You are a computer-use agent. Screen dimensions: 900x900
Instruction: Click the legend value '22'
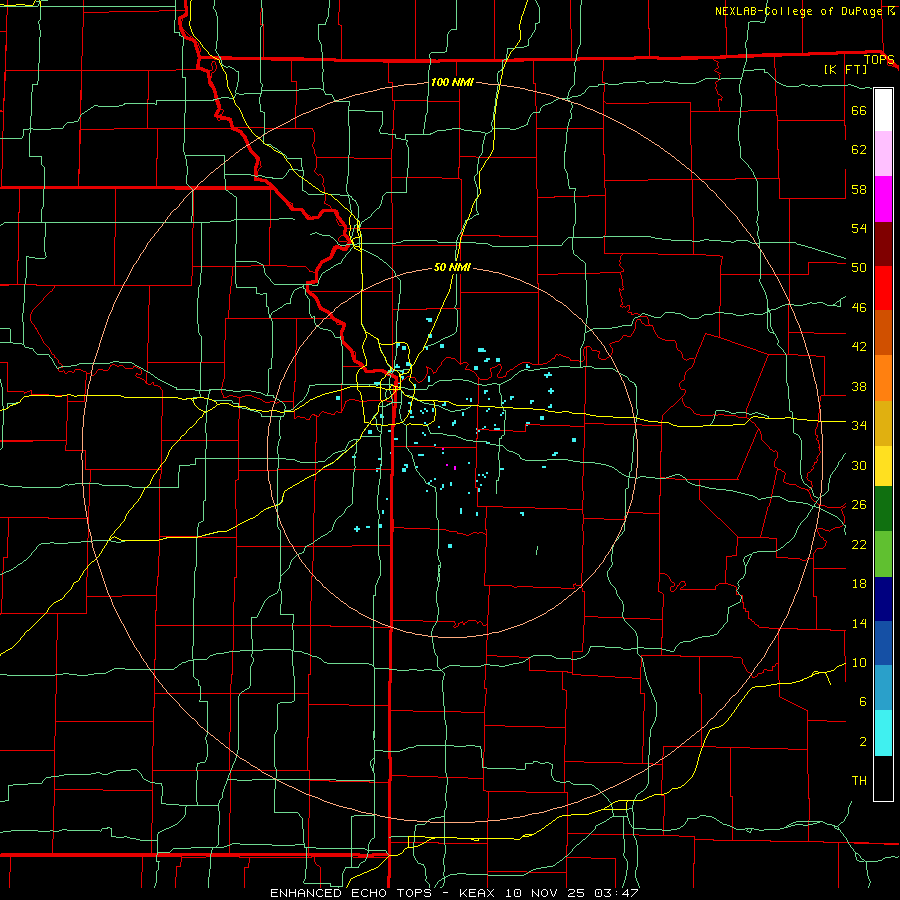pos(859,544)
